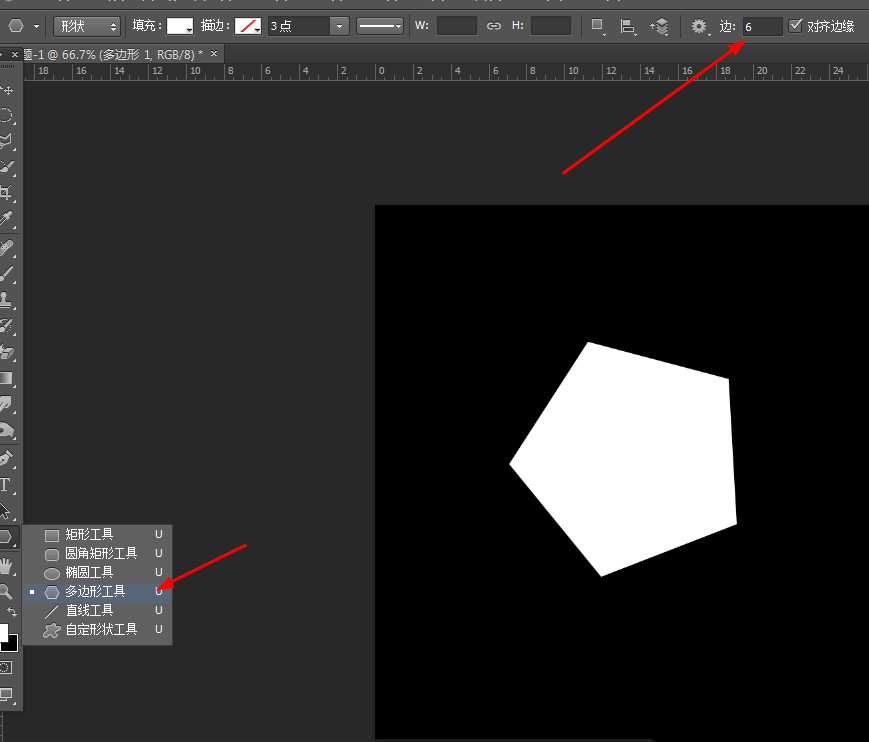This screenshot has width=869, height=742.
Task: Toggle Quick Mask mode icon
Action: point(6,667)
